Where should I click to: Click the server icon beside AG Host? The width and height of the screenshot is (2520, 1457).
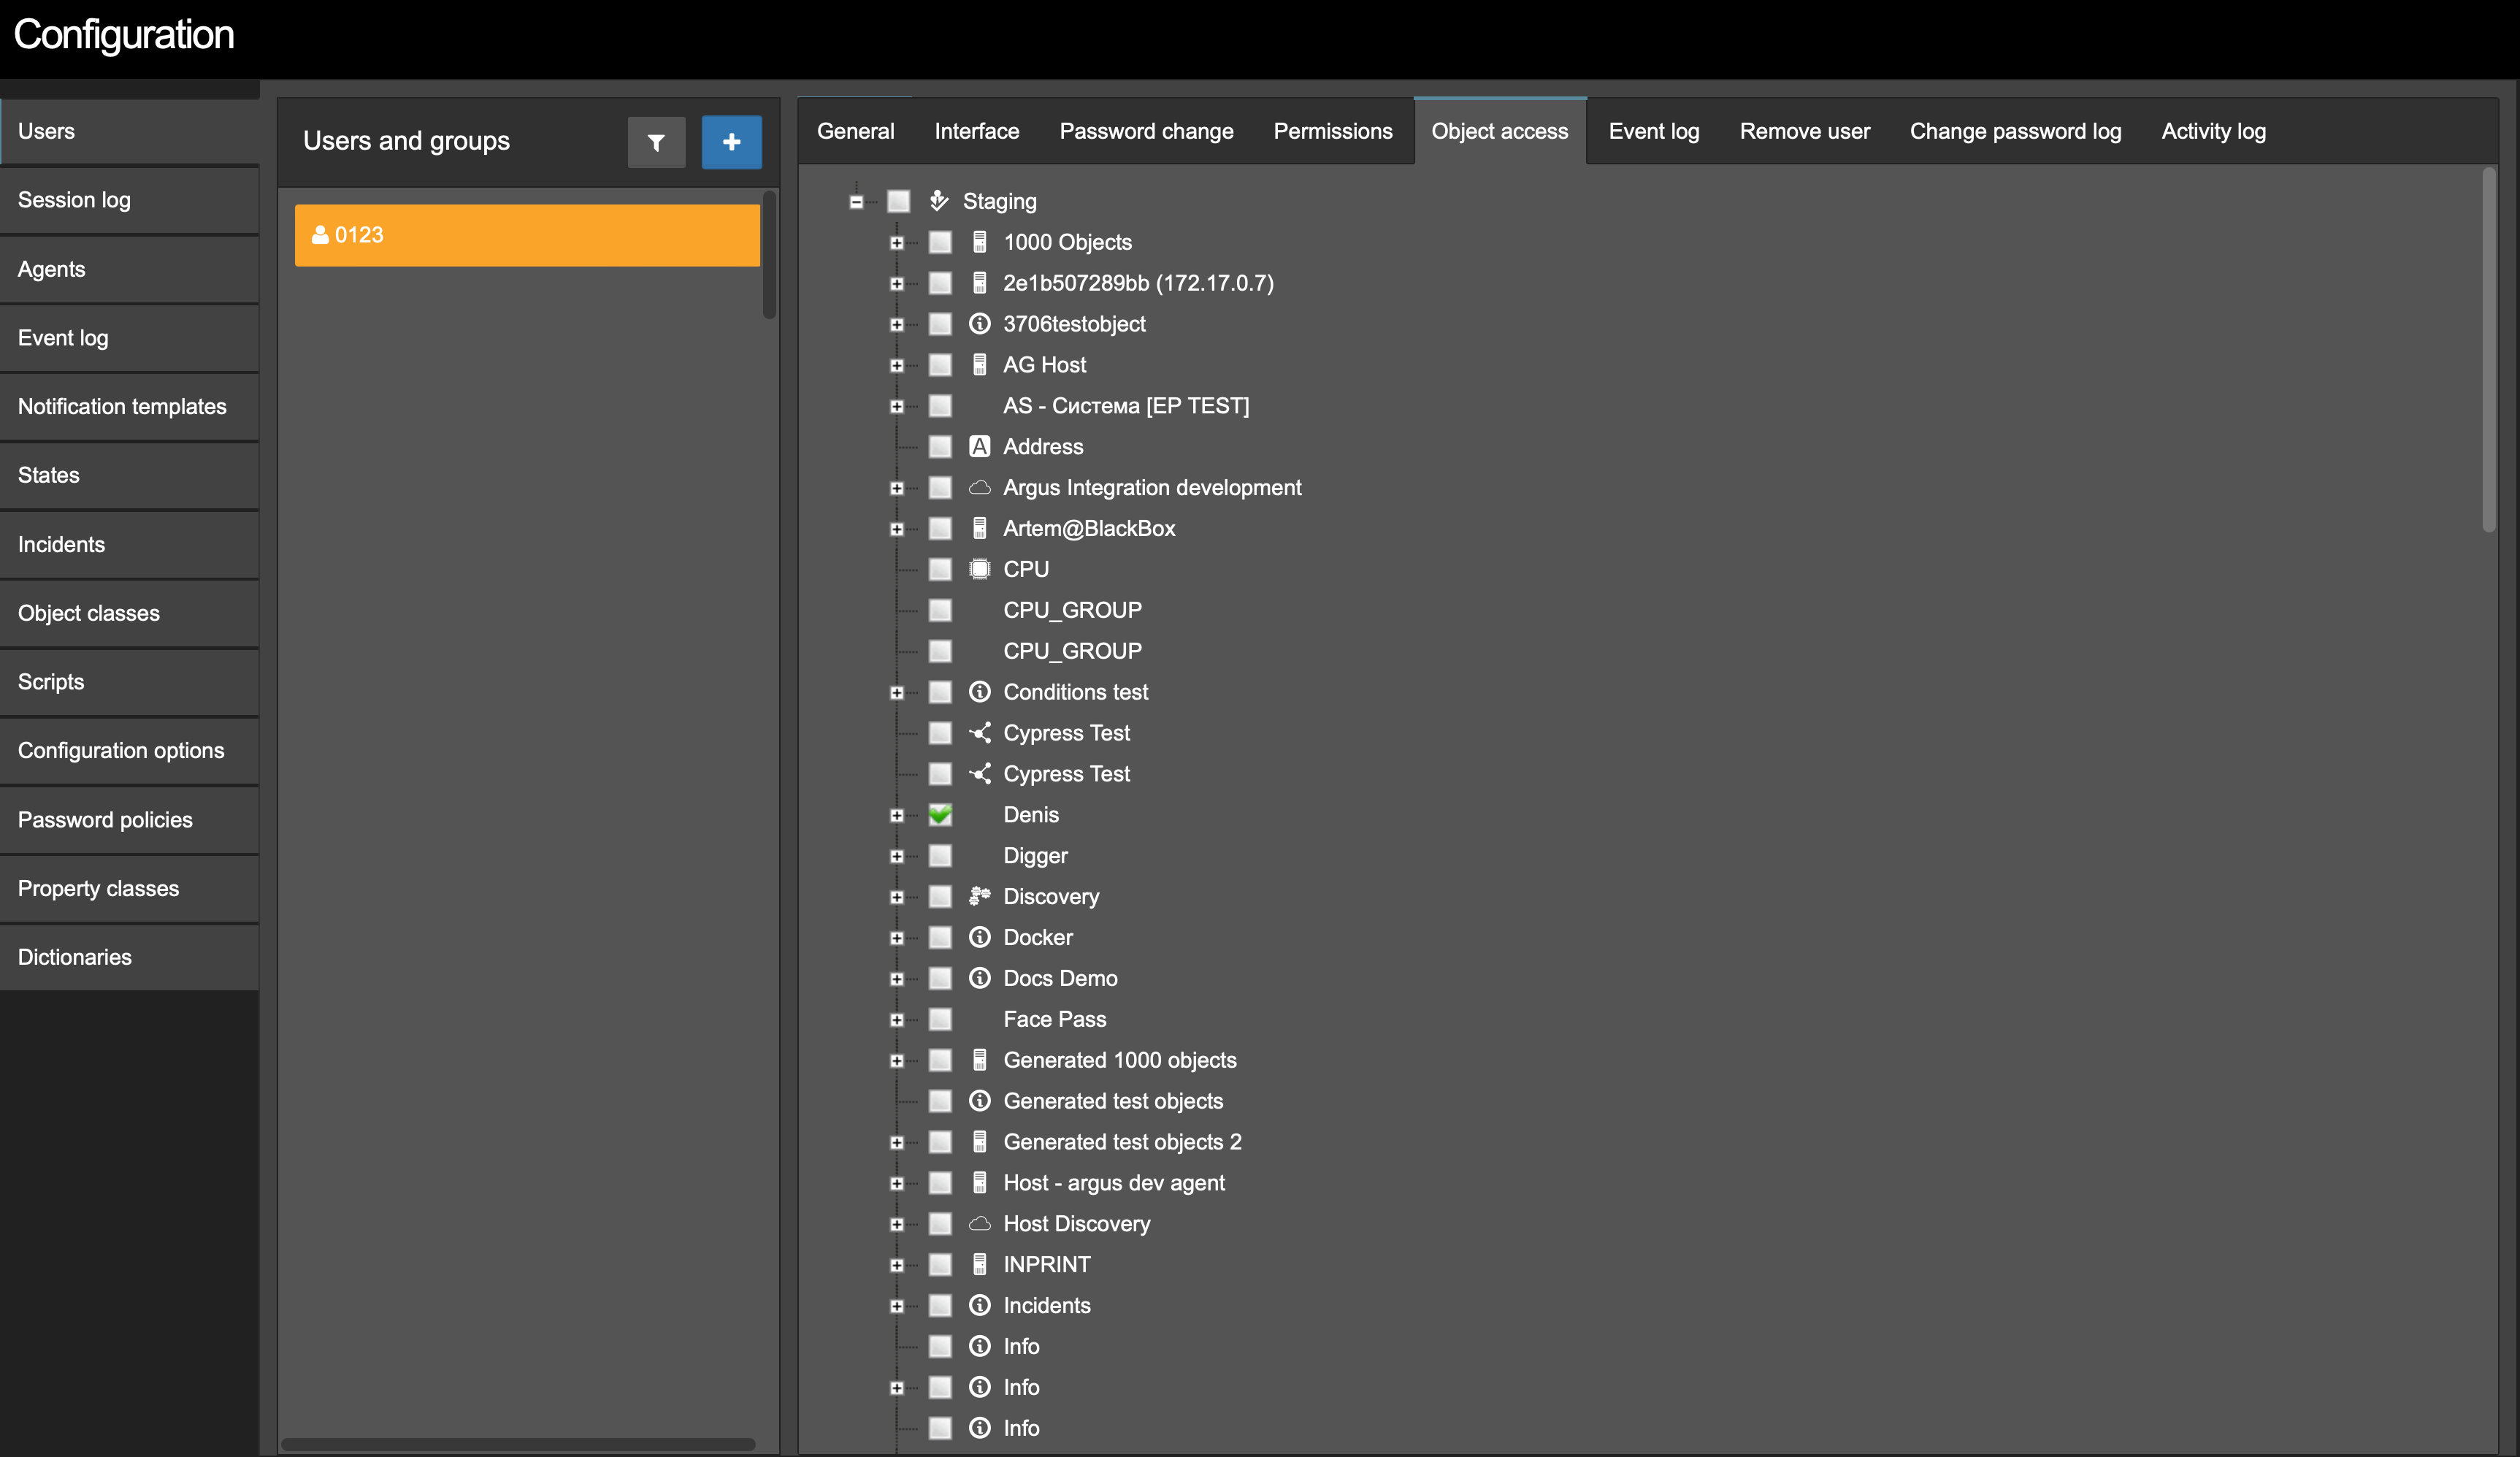click(x=979, y=365)
